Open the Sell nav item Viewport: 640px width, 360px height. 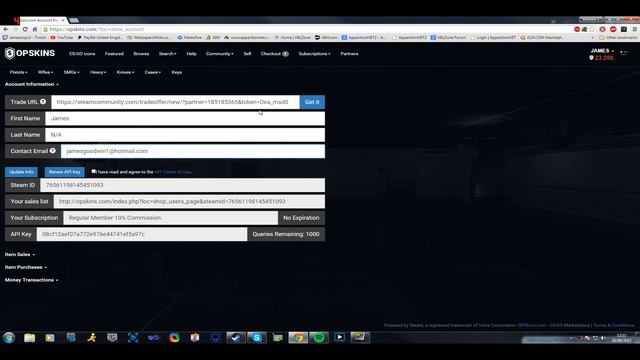pyautogui.click(x=247, y=53)
